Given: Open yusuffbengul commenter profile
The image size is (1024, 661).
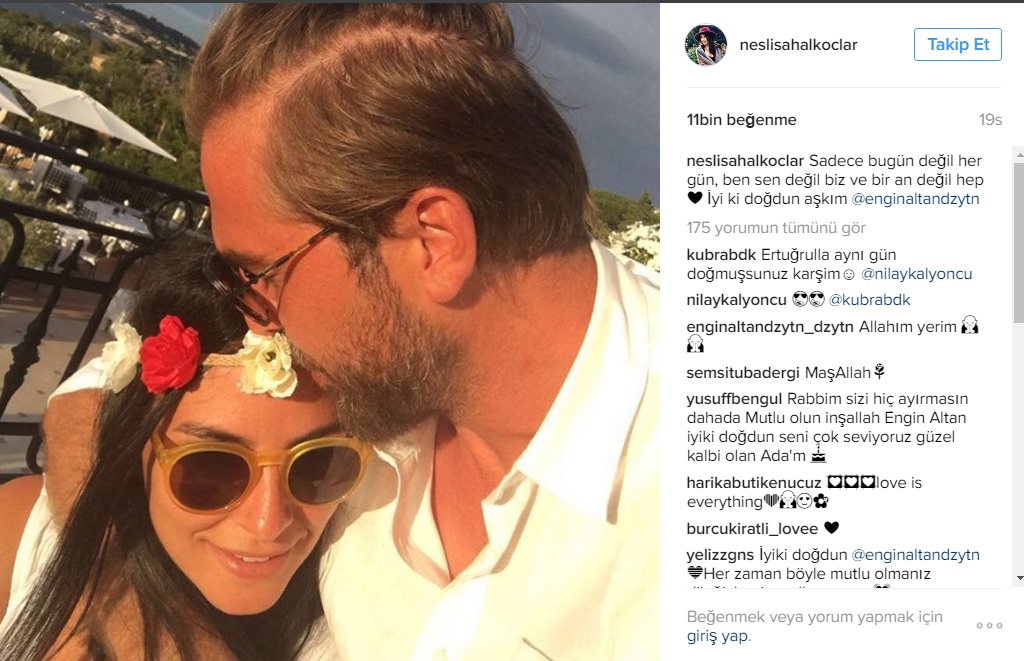Looking at the screenshot, I should pyautogui.click(x=734, y=399).
